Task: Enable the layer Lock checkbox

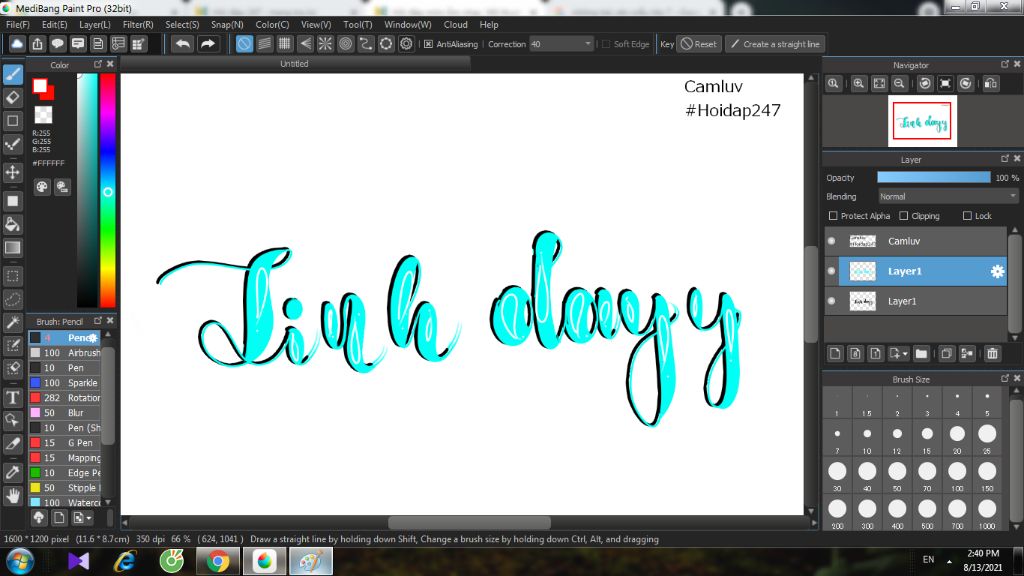Action: pyautogui.click(x=967, y=216)
